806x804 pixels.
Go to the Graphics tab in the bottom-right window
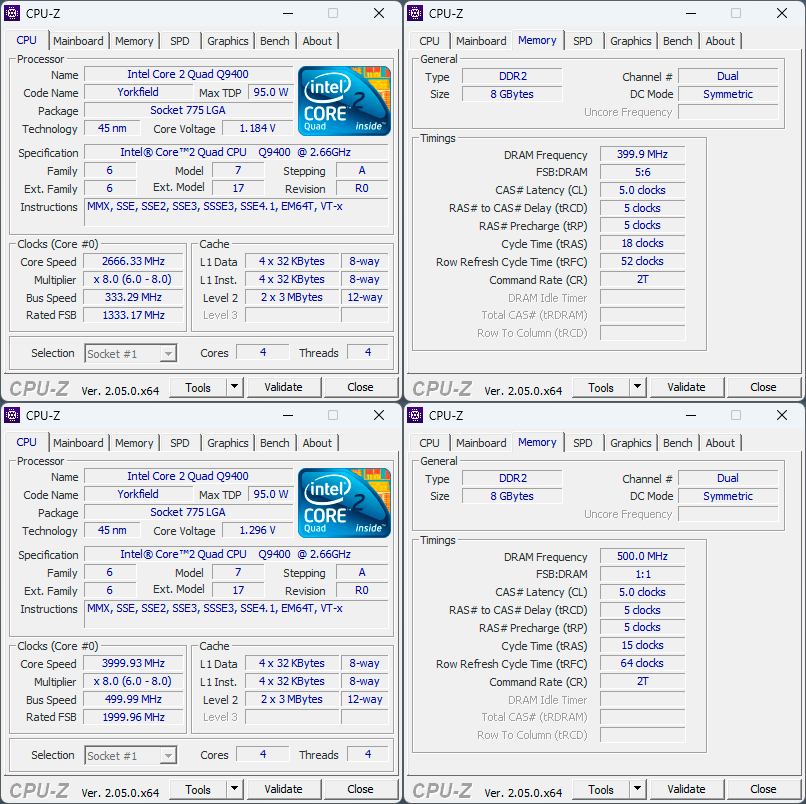[x=630, y=443]
